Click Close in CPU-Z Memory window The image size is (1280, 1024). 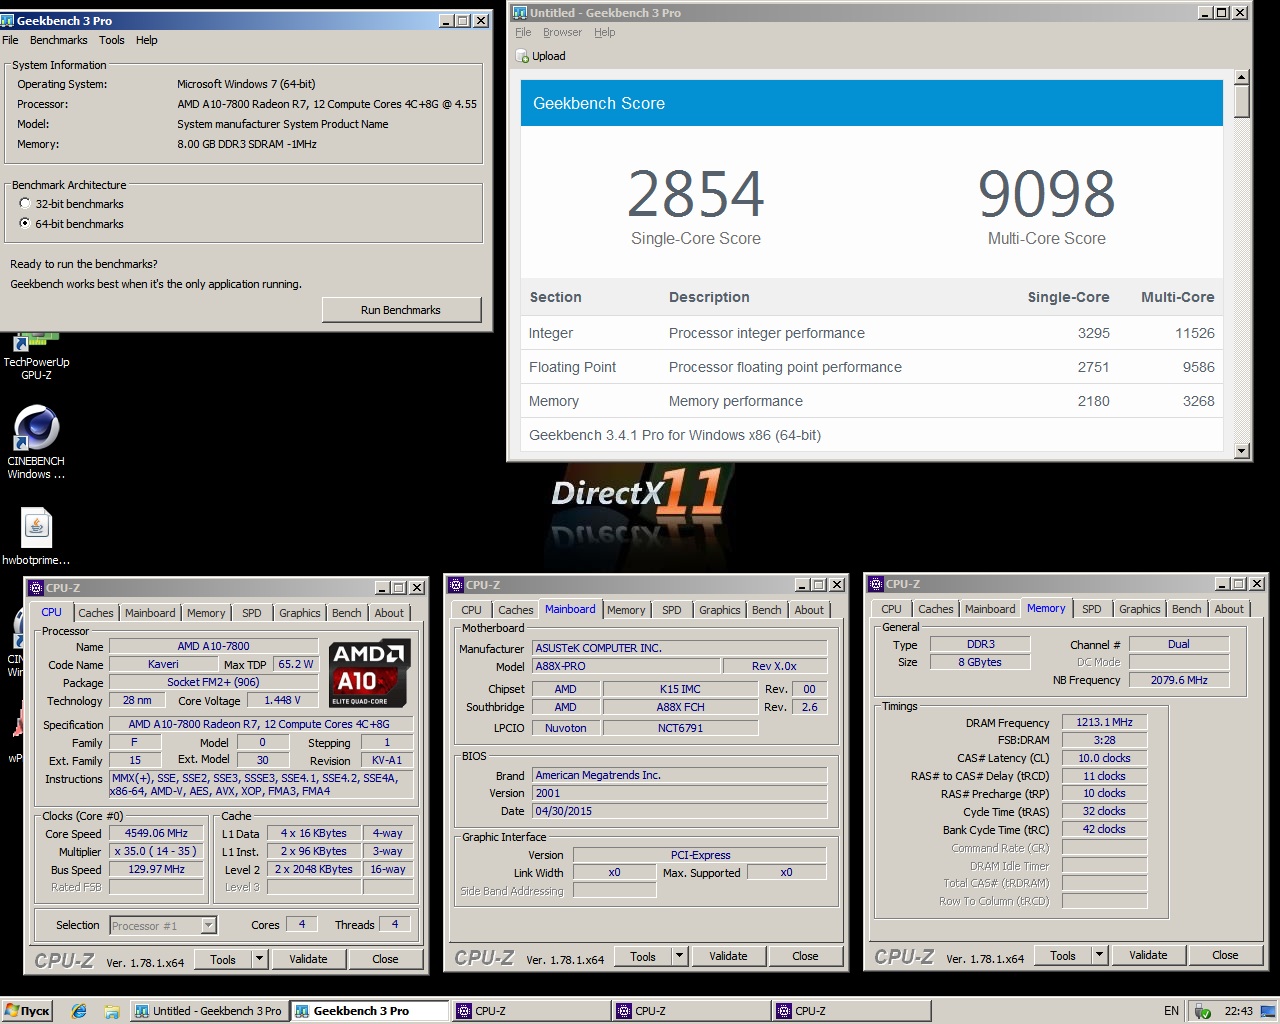click(1225, 955)
